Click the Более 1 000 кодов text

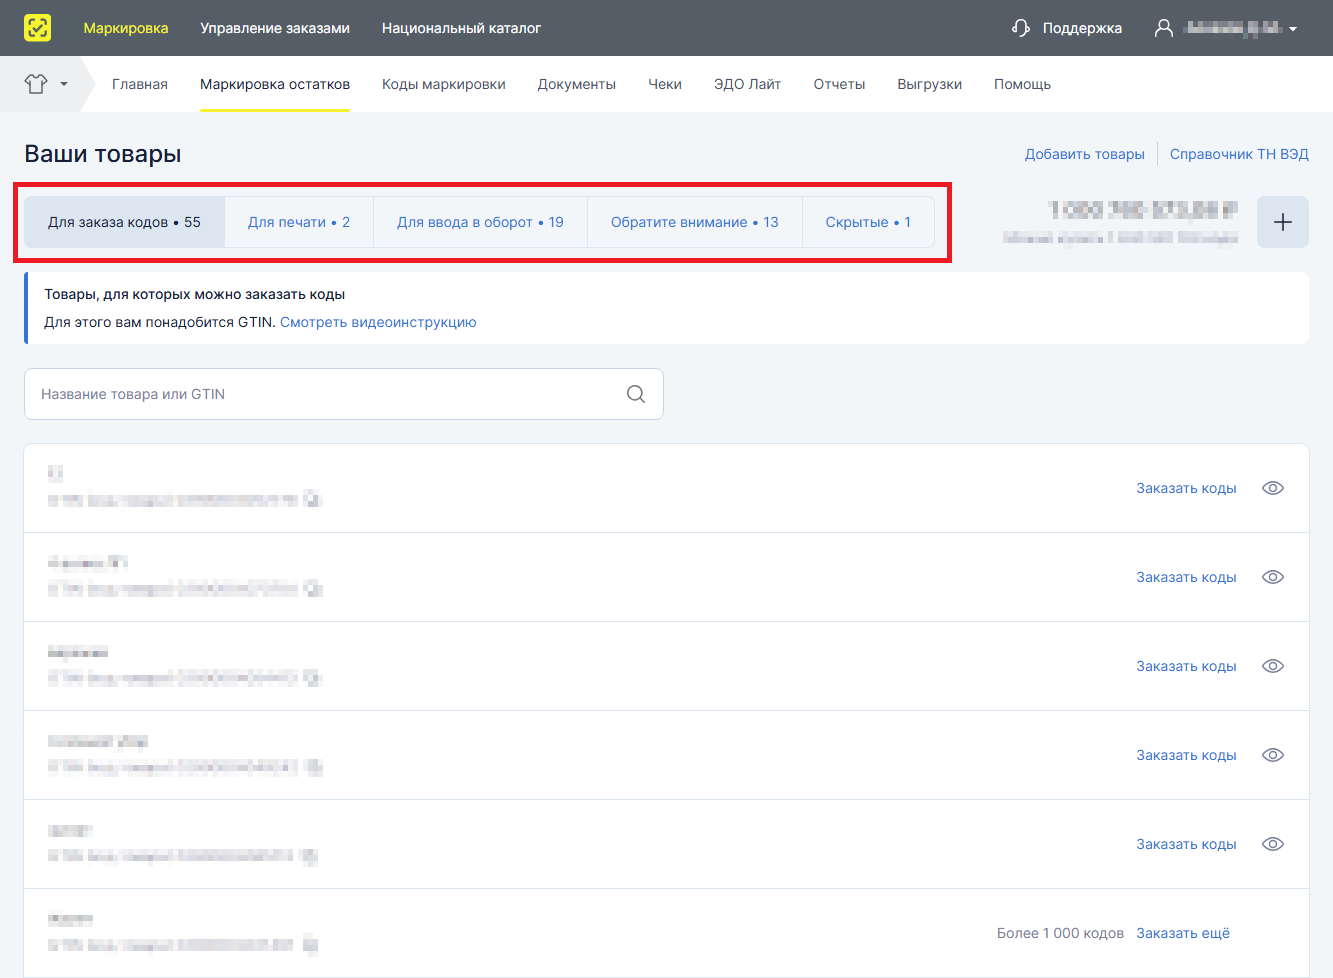click(x=1060, y=933)
